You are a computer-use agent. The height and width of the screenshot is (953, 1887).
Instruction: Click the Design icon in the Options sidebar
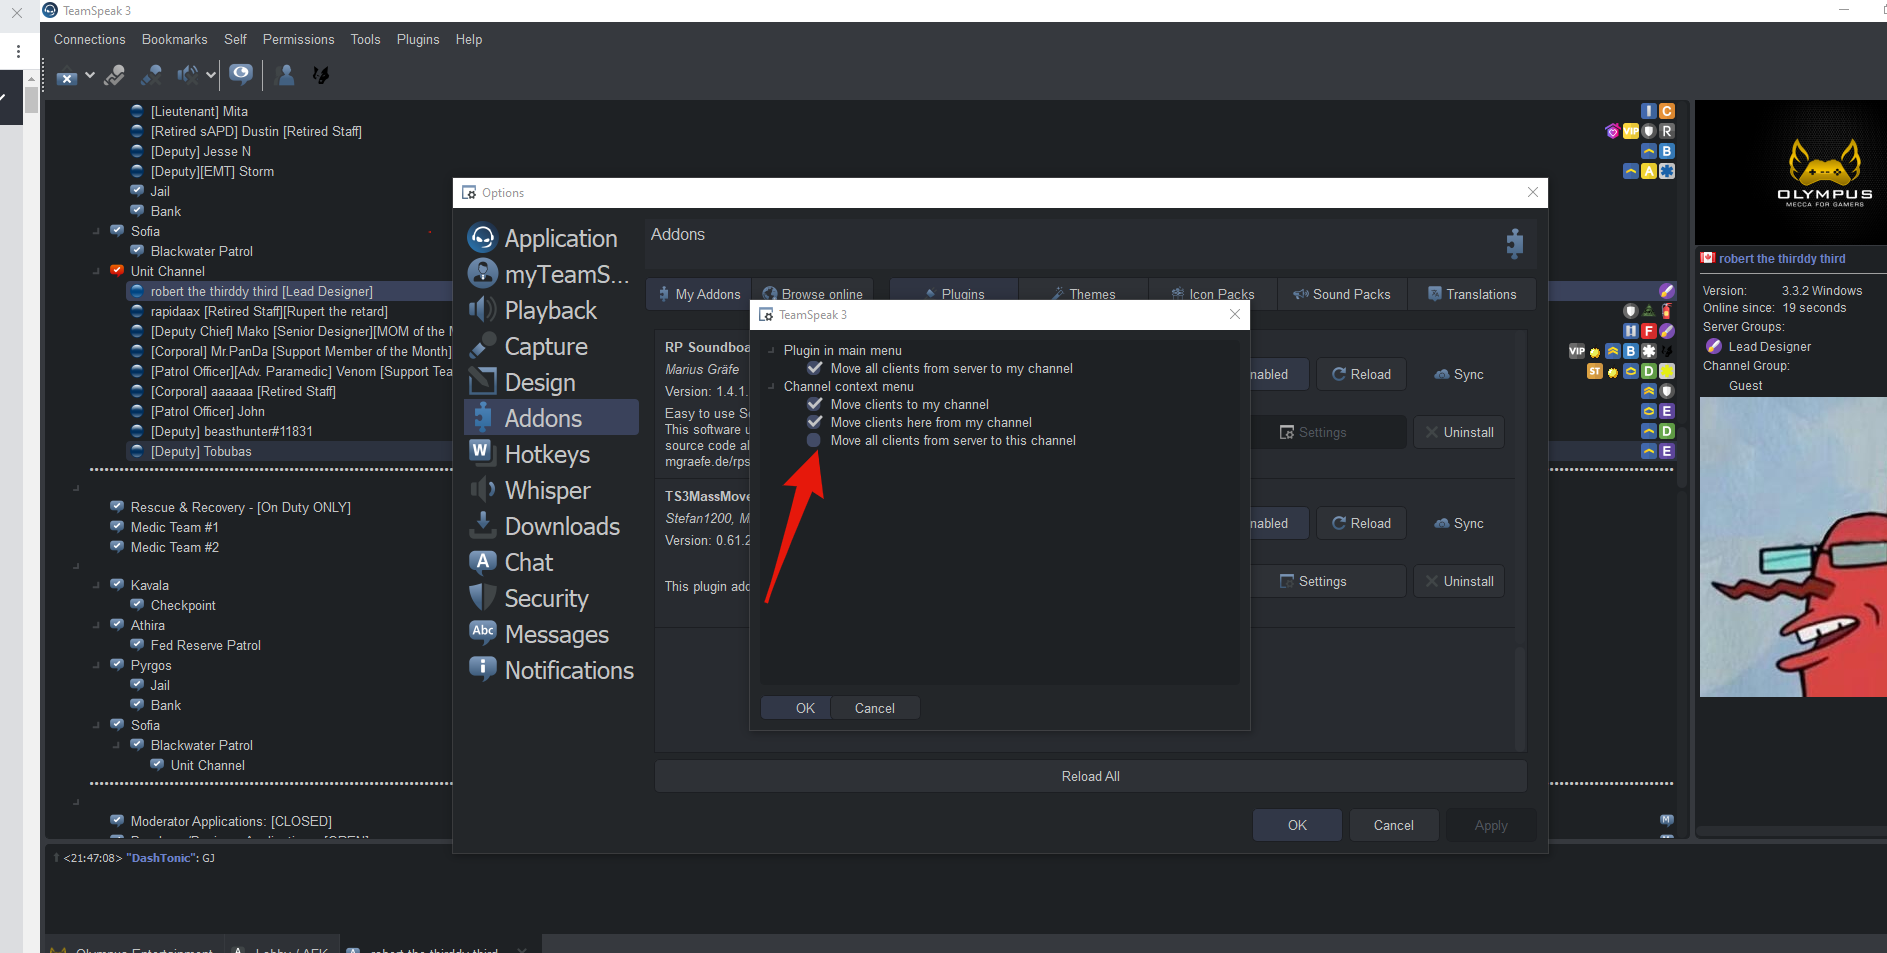(483, 382)
